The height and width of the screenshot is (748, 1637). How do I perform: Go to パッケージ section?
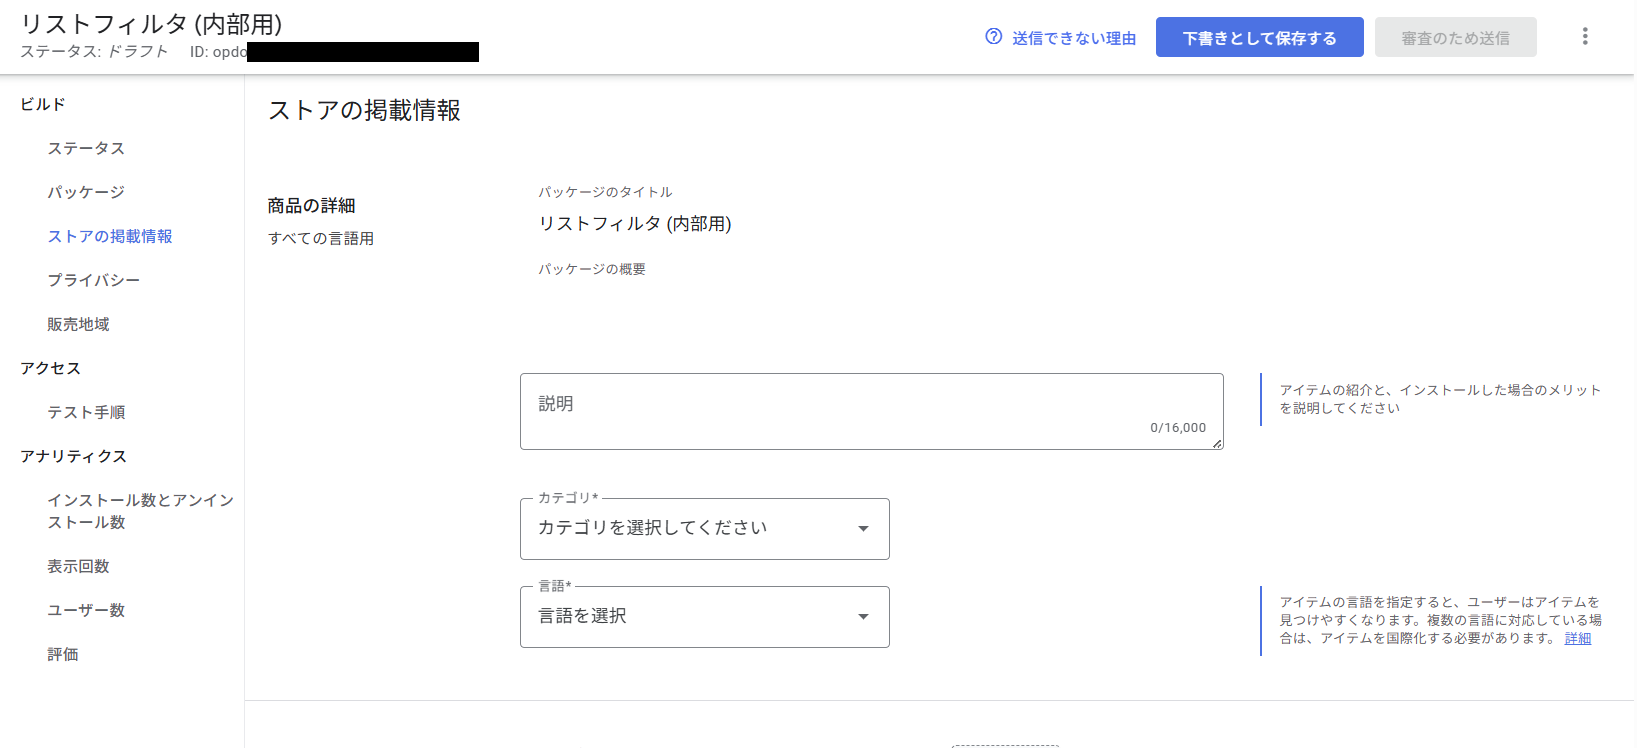click(86, 192)
